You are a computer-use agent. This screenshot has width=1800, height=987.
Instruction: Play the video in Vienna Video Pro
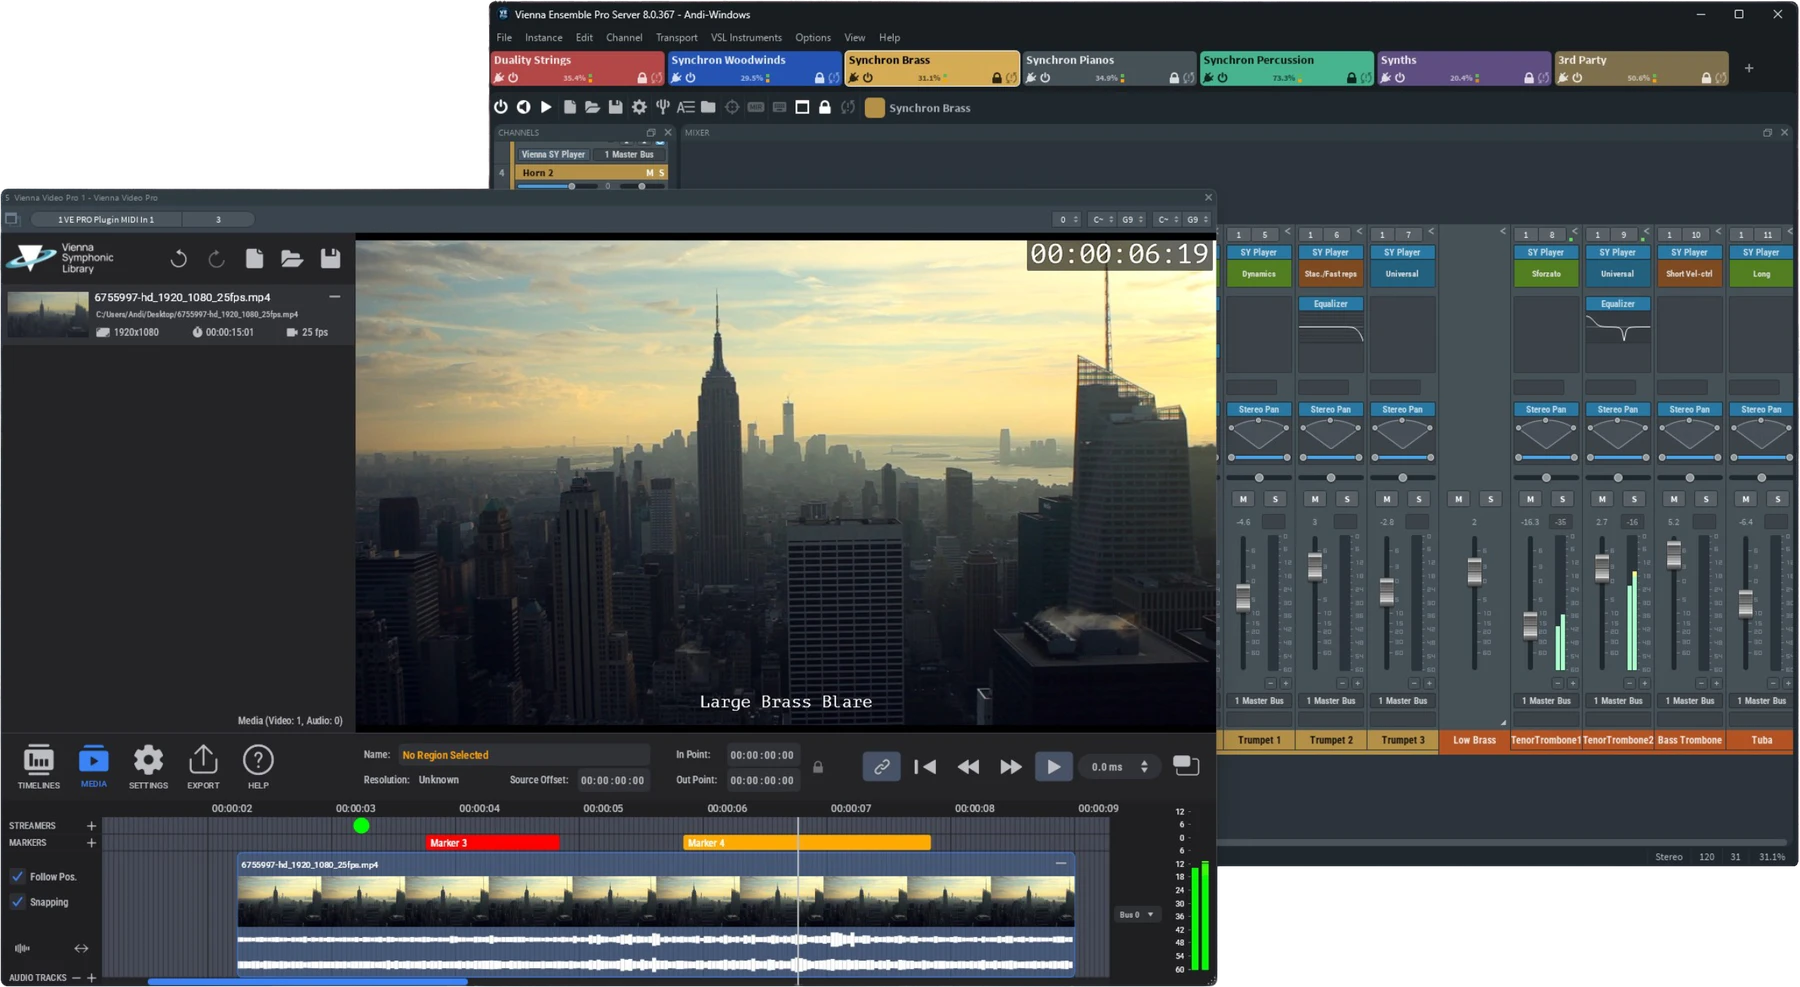(1053, 767)
